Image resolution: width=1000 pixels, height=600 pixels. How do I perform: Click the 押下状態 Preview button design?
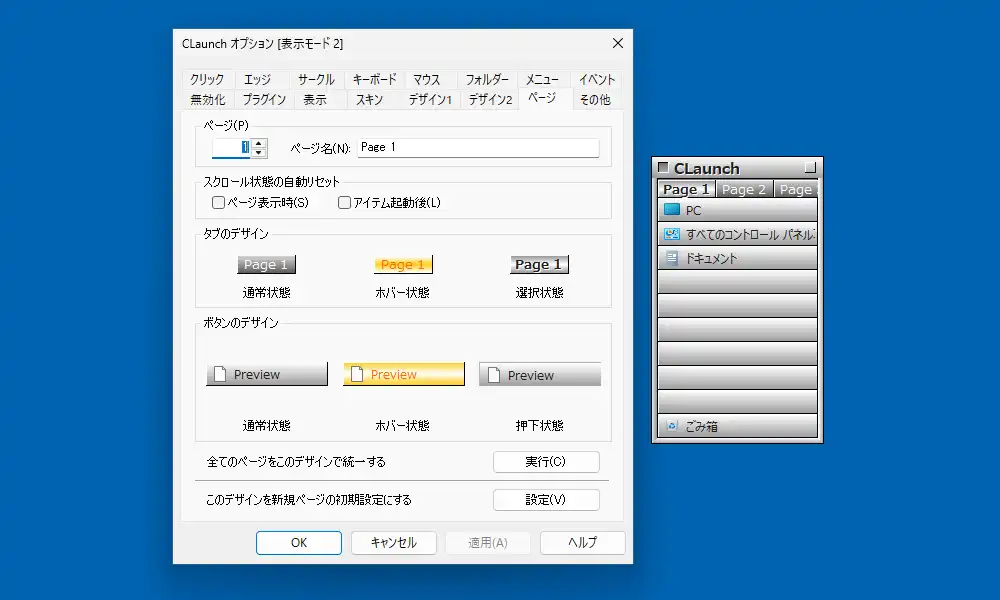(x=540, y=374)
